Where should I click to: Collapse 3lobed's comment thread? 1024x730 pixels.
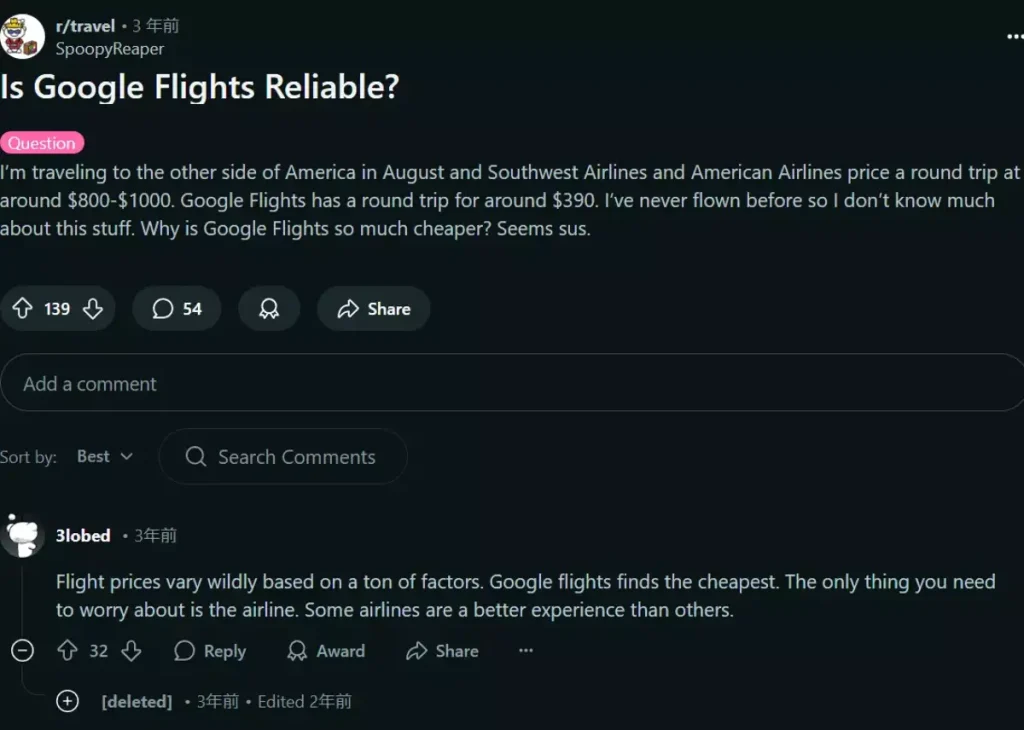(x=22, y=651)
